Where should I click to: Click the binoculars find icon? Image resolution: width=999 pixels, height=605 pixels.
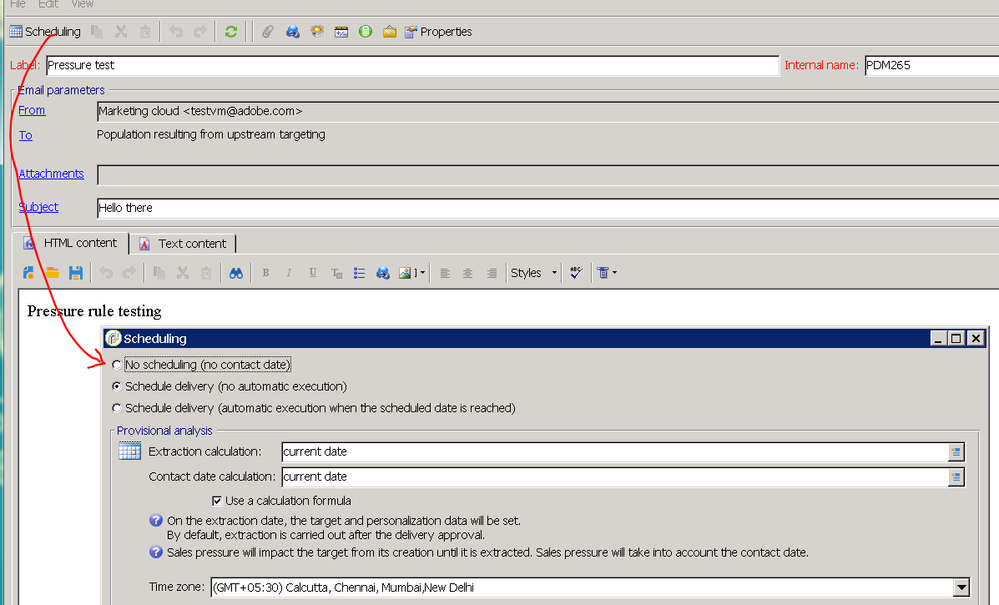click(236, 273)
